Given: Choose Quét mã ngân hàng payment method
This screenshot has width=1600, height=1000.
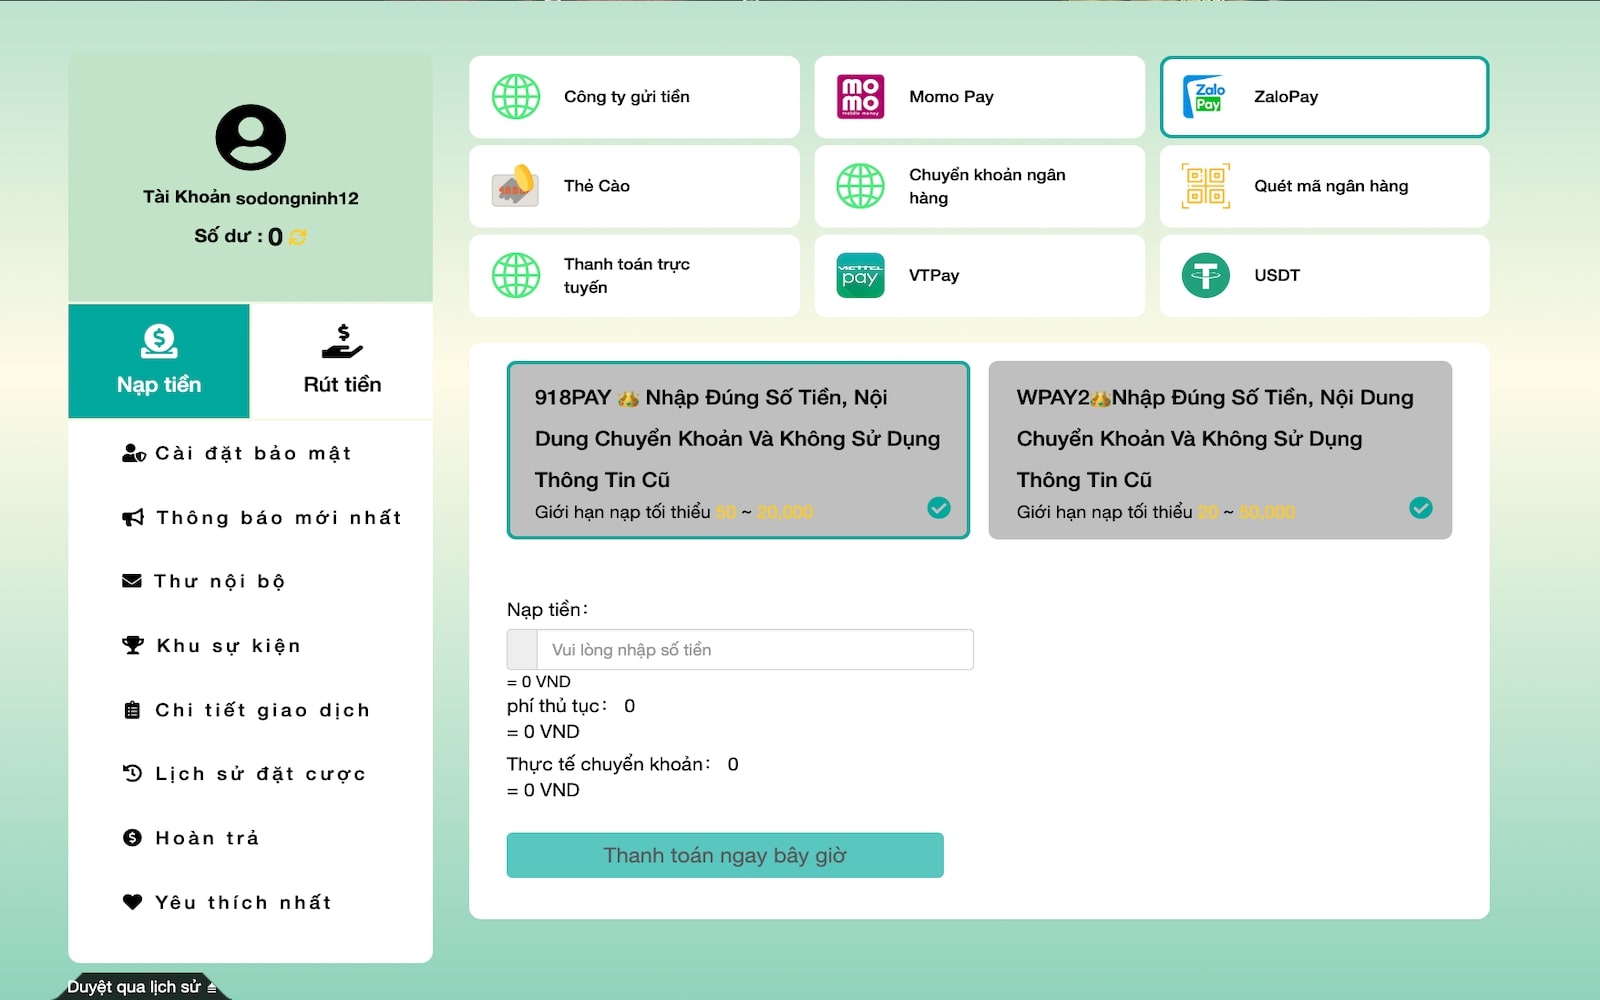Looking at the screenshot, I should 1325,186.
